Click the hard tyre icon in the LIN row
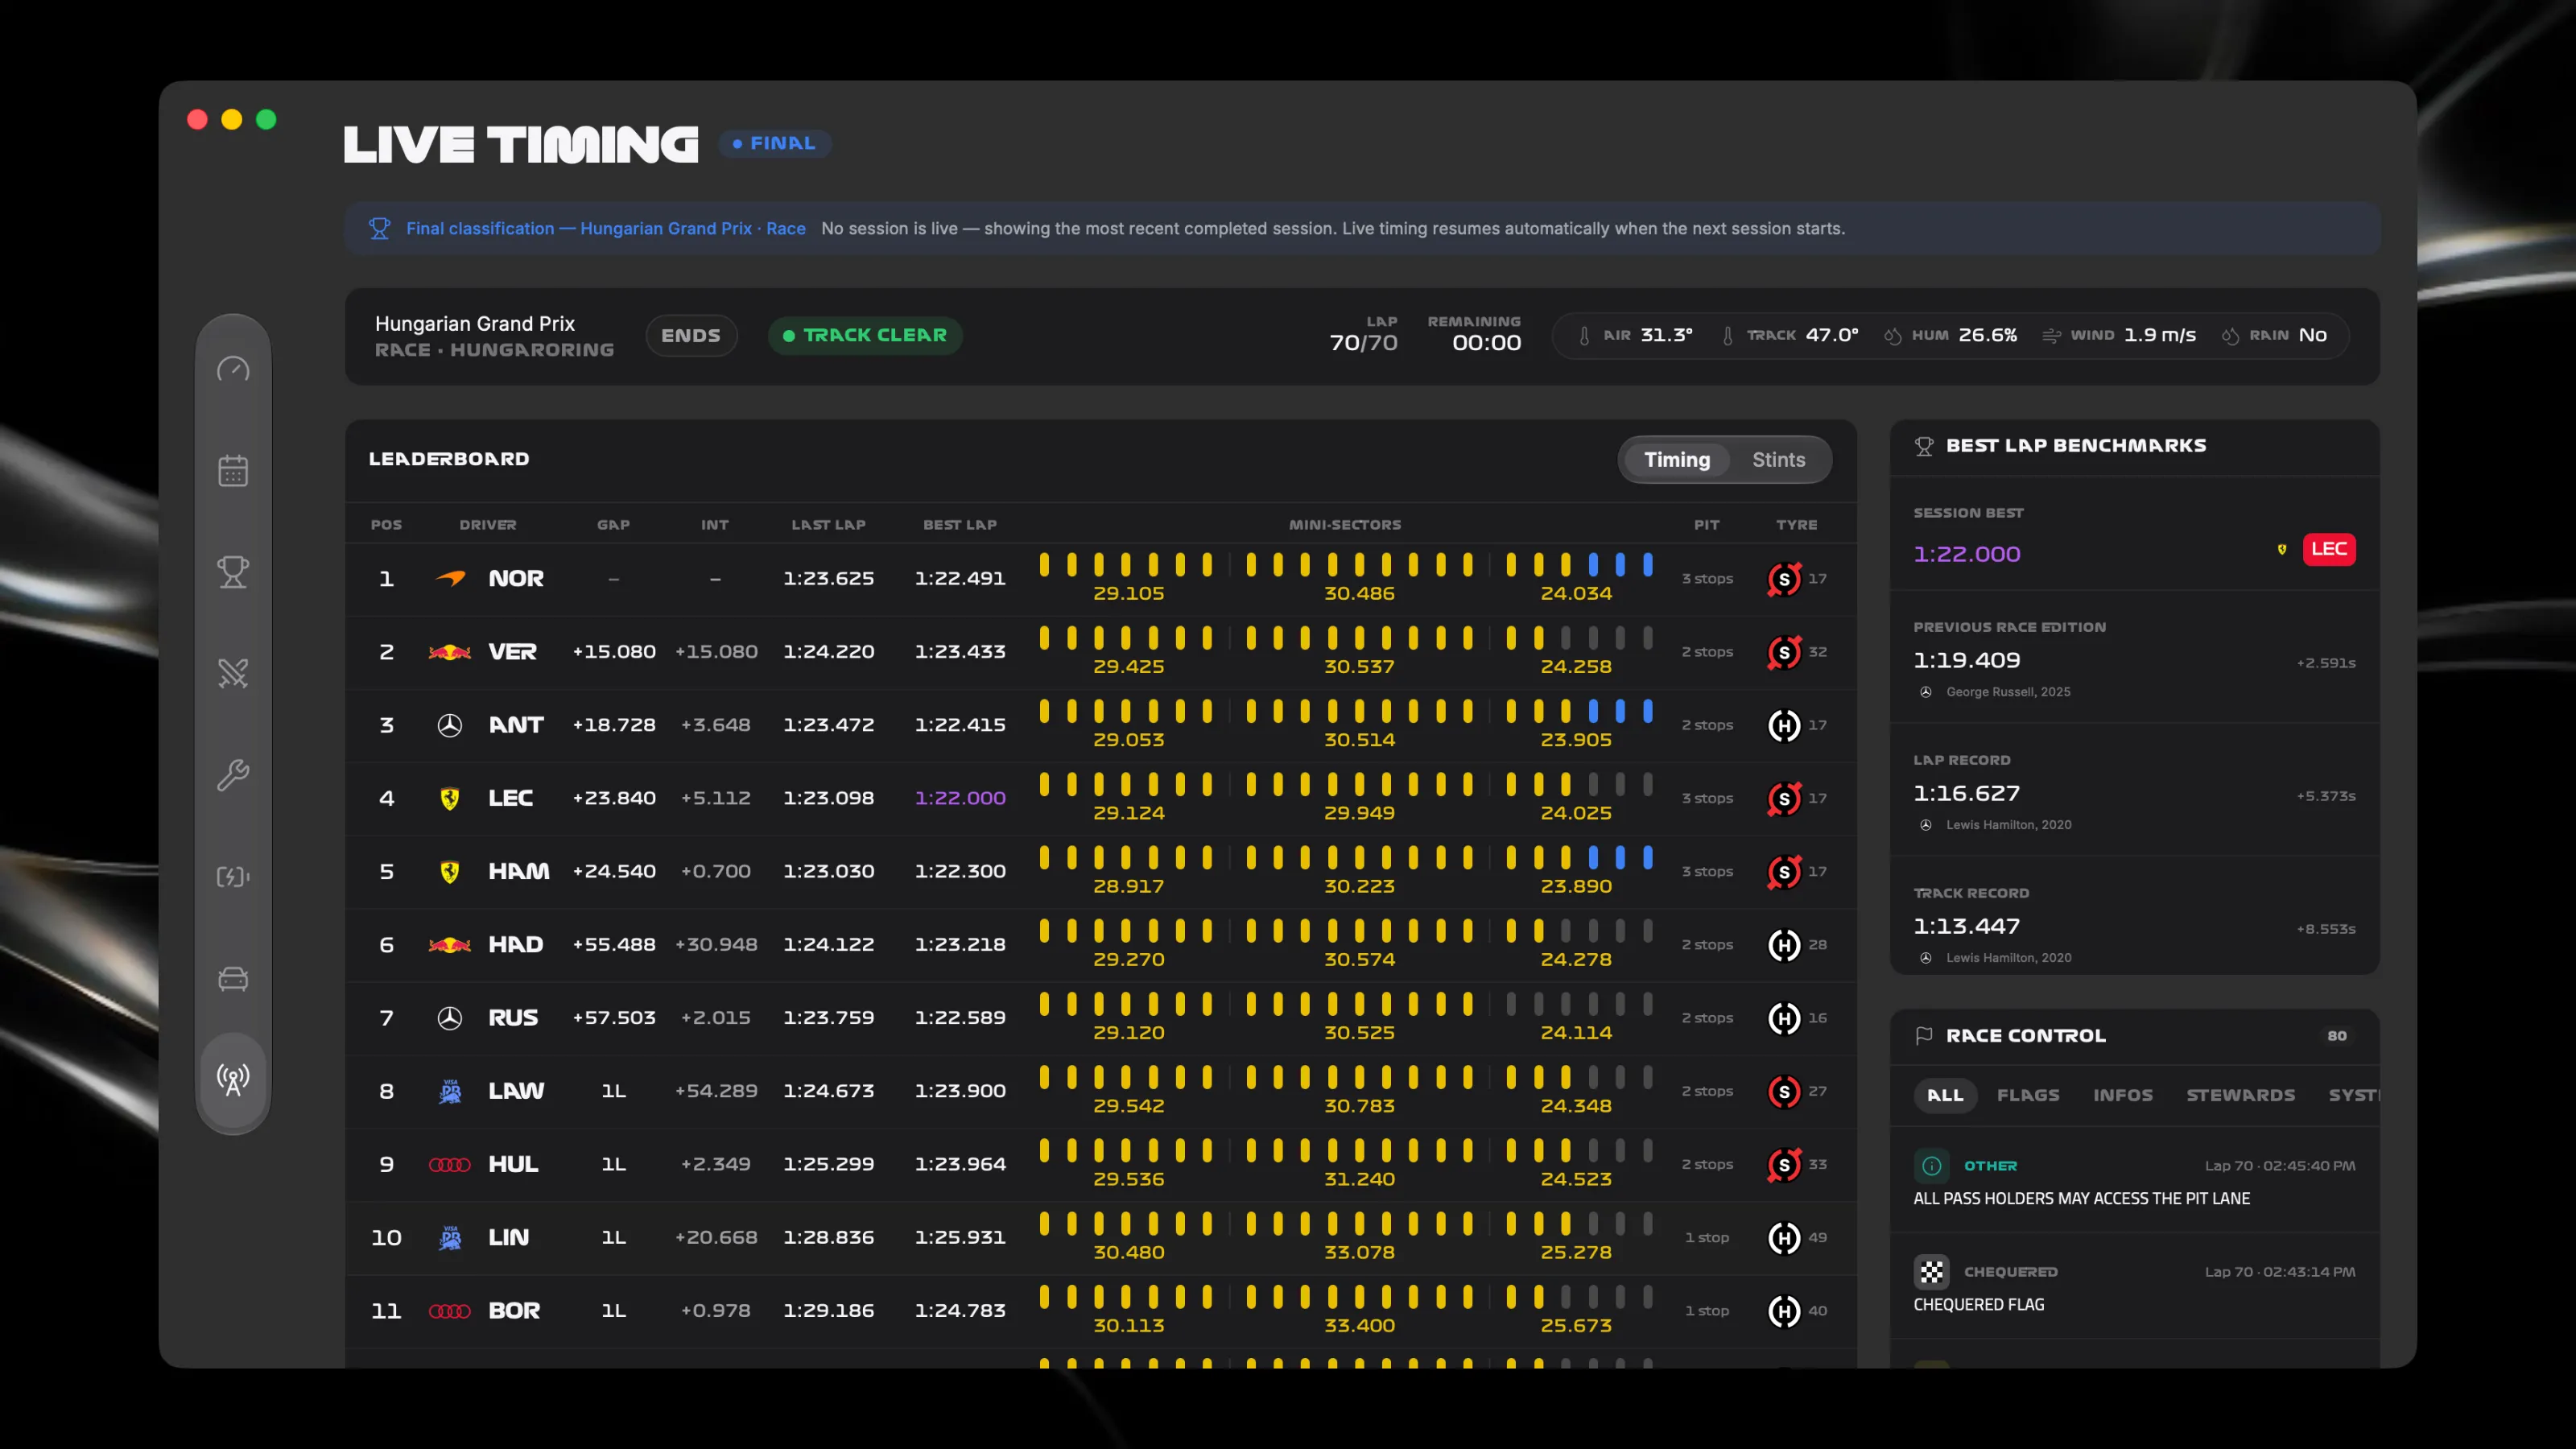Viewport: 2576px width, 1449px height. pyautogui.click(x=1784, y=1238)
